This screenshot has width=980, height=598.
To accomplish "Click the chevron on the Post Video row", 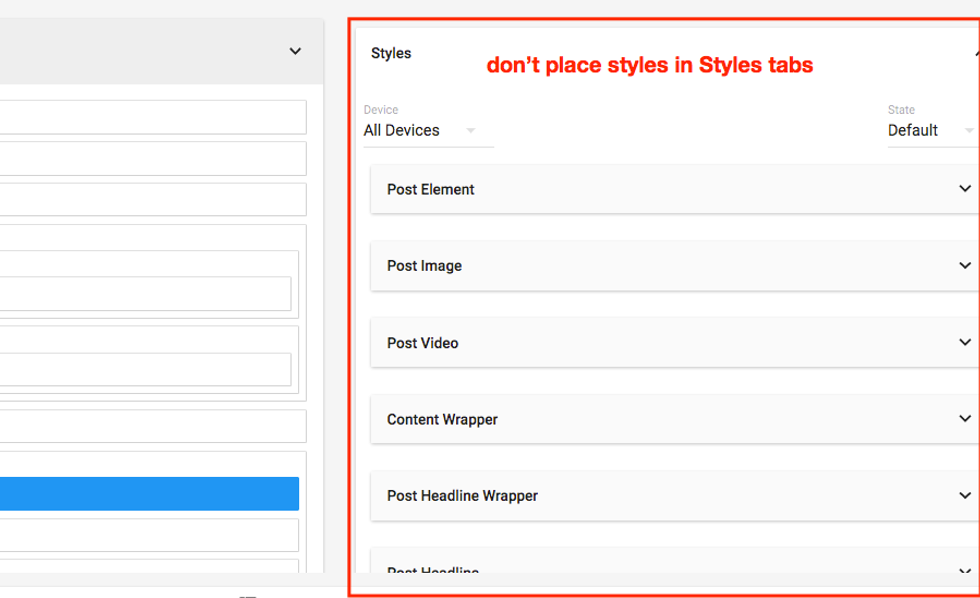I will point(964,342).
